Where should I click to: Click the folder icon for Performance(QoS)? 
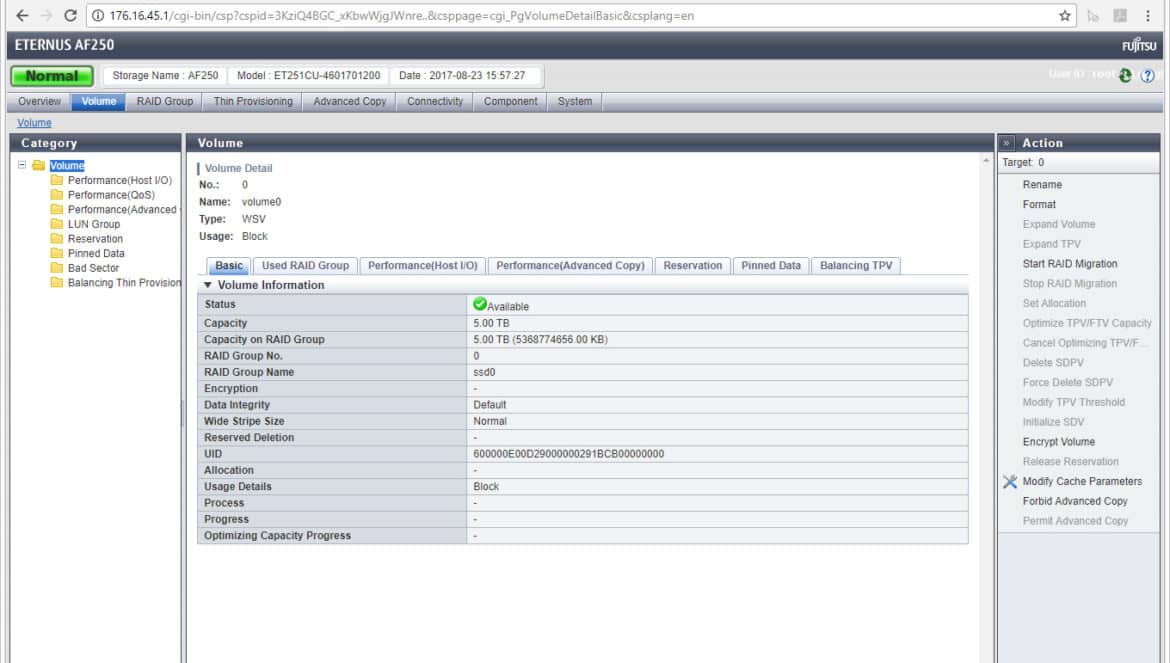pyautogui.click(x=57, y=195)
